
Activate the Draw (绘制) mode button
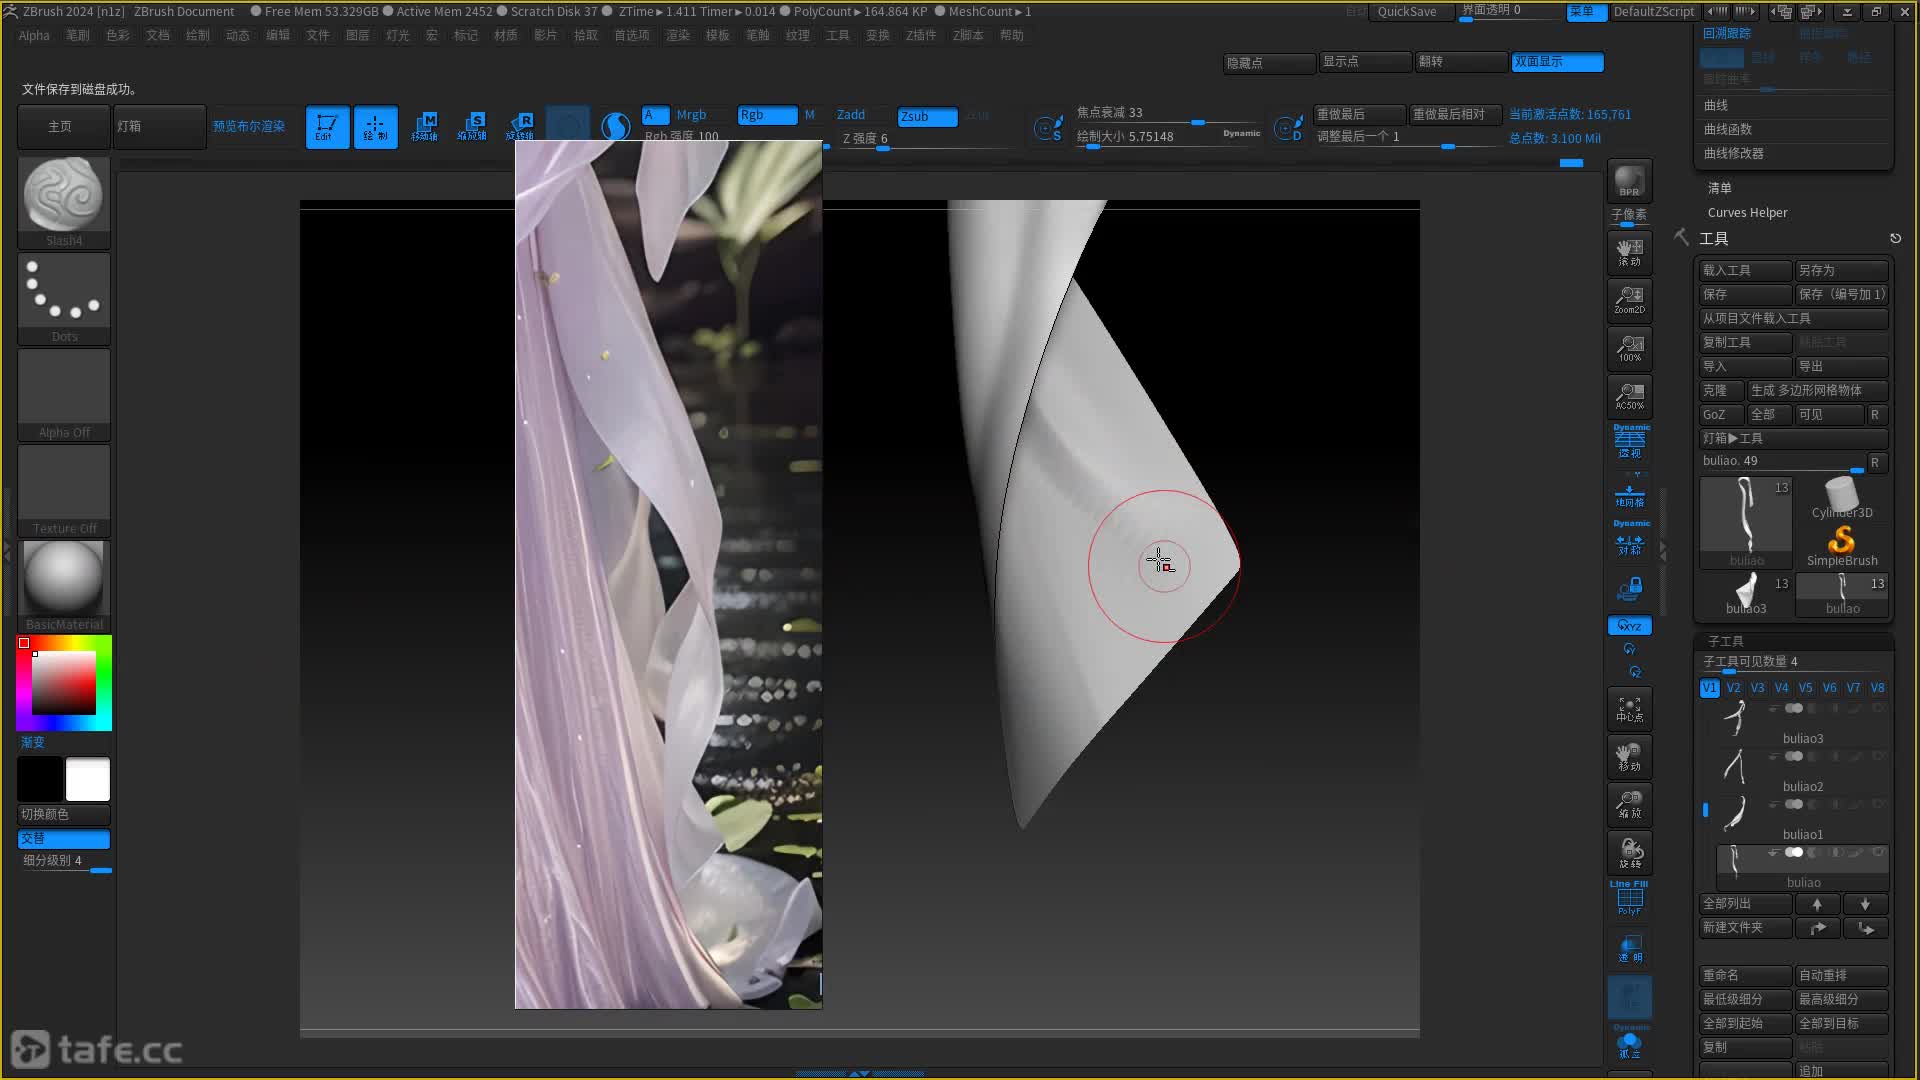(375, 127)
